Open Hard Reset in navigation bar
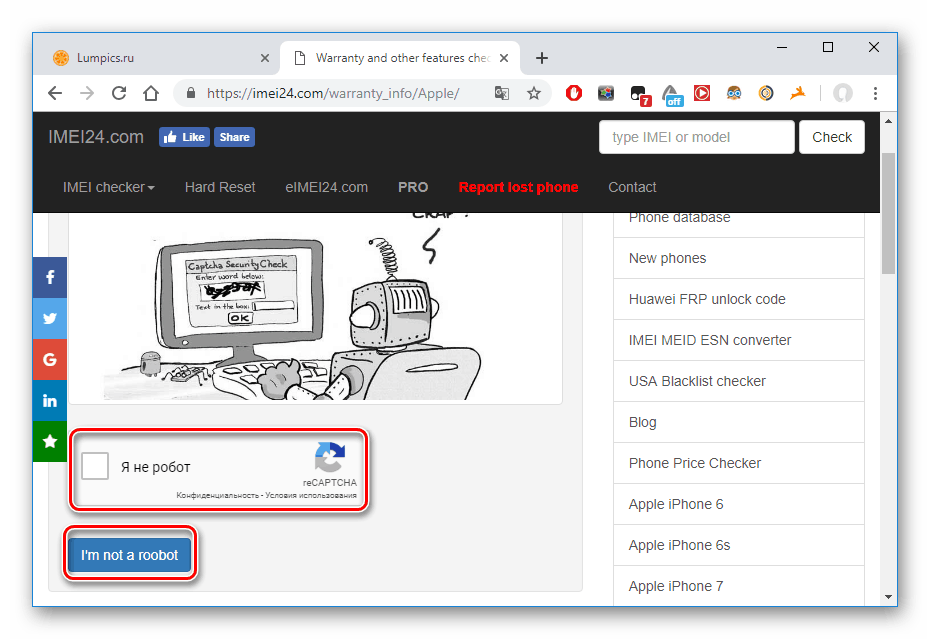Viewport: 930px width, 639px height. [x=220, y=187]
